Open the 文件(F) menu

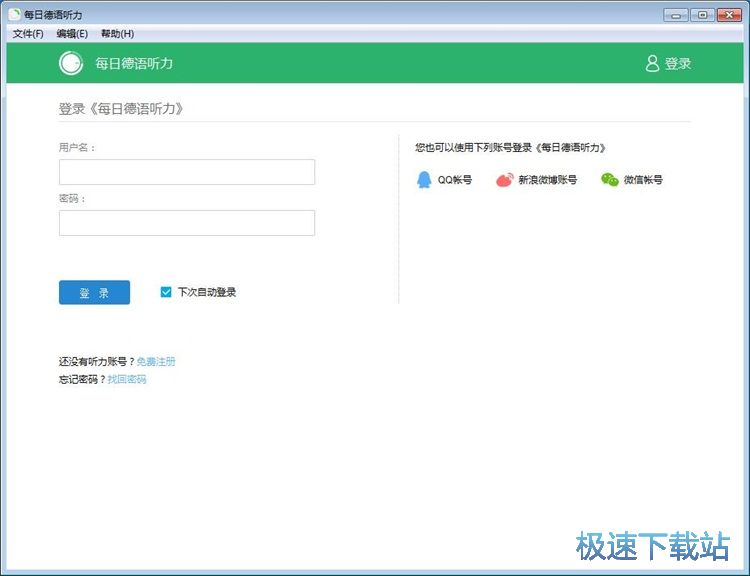point(28,34)
